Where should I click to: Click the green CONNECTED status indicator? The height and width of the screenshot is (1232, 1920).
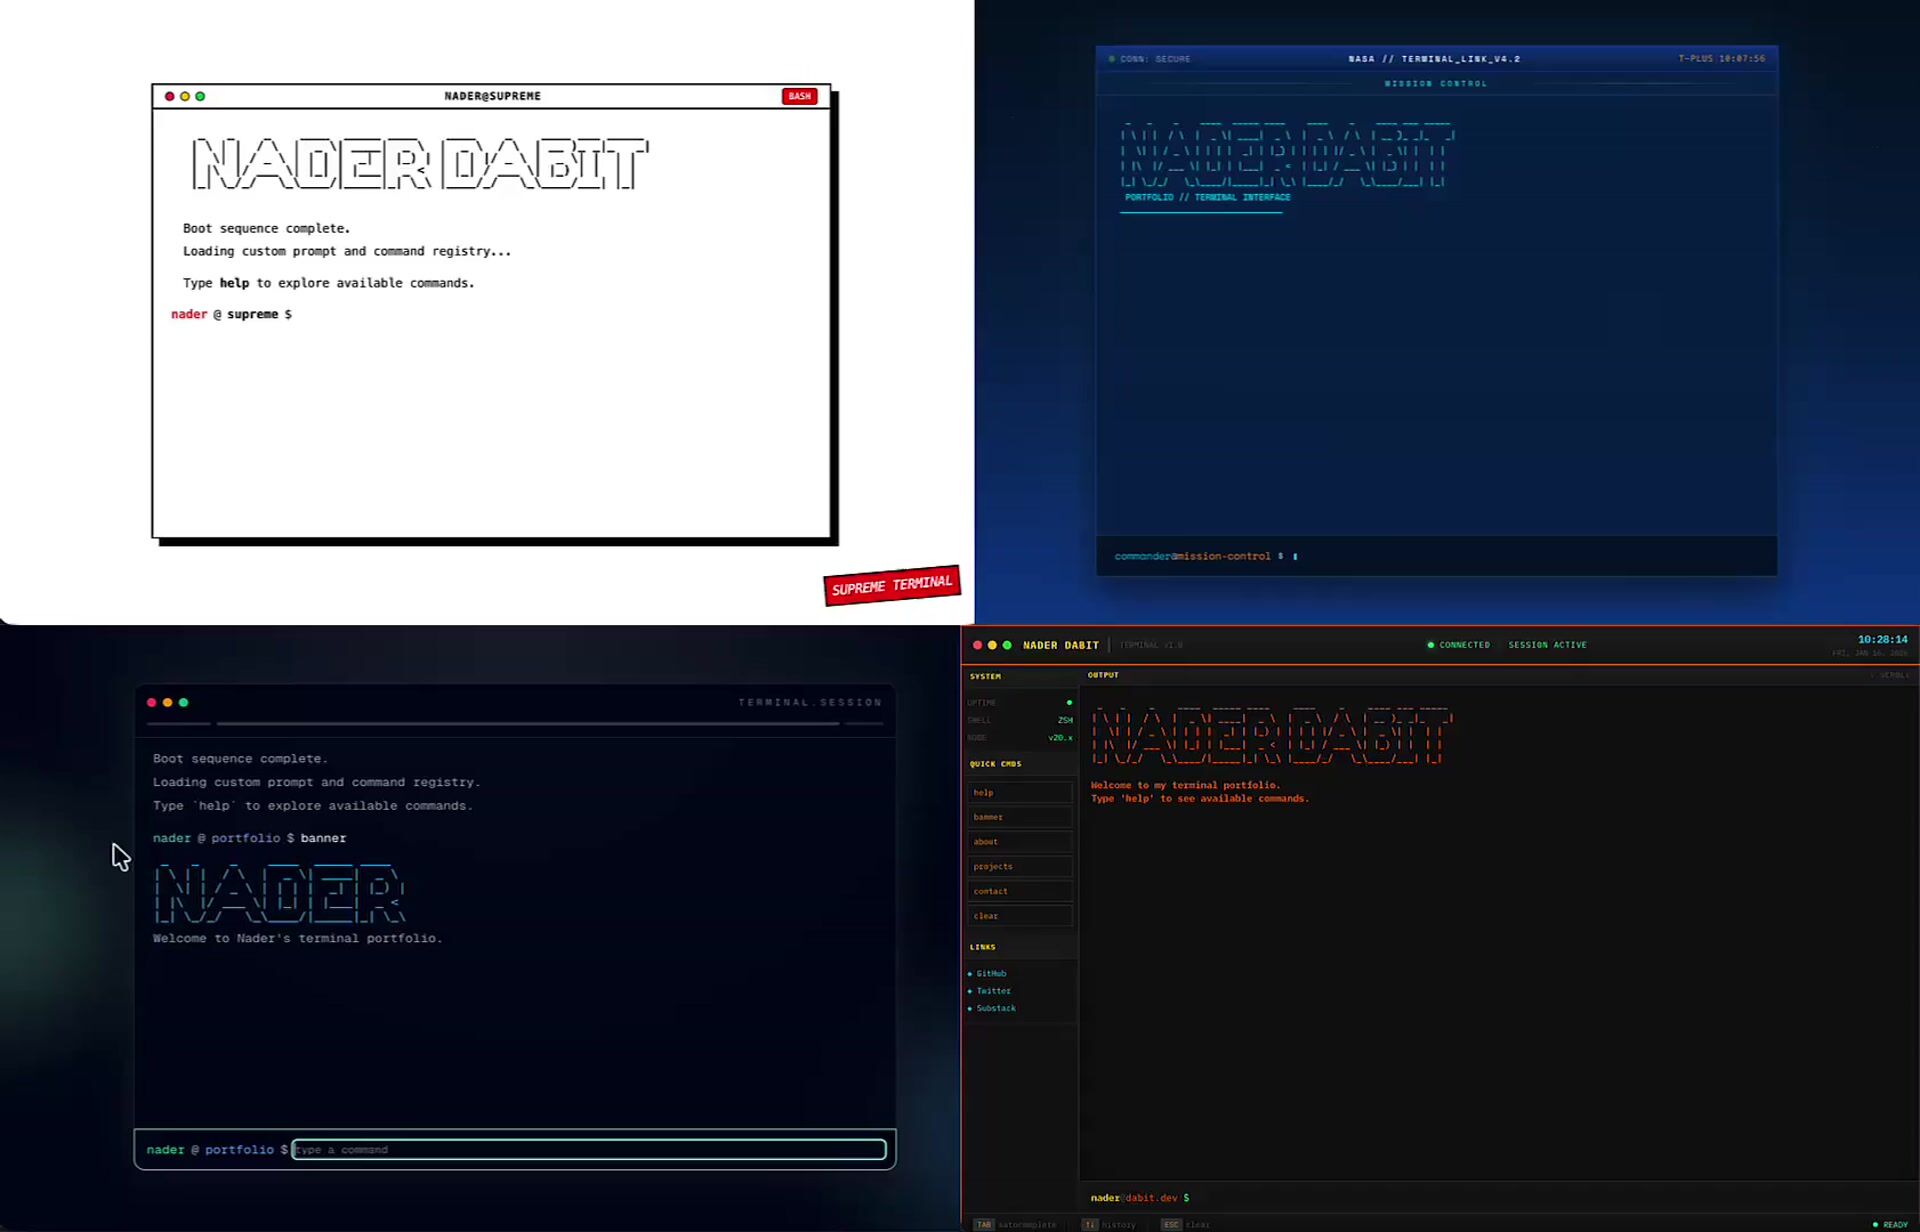coord(1458,645)
